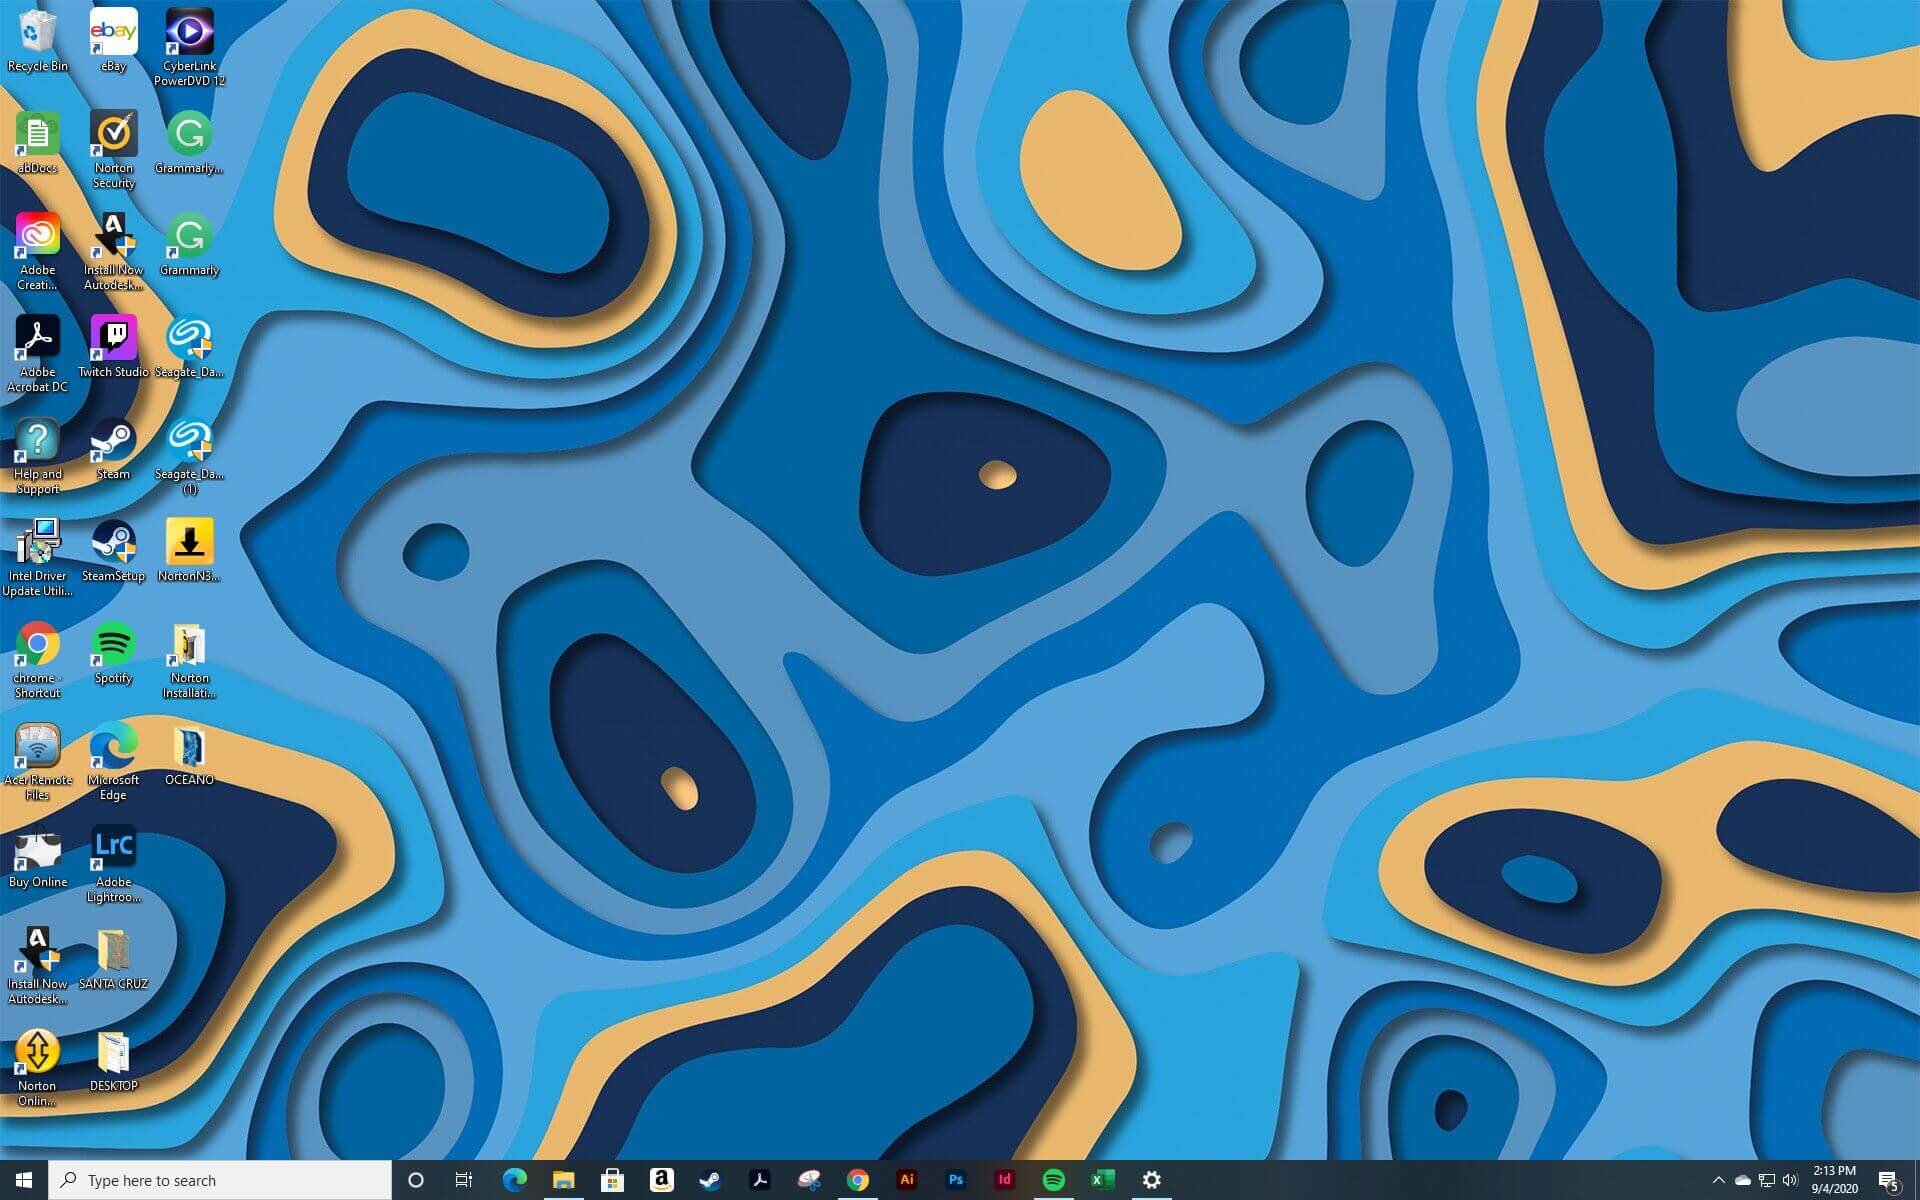Open Adobe Illustrator from the taskbar
The width and height of the screenshot is (1920, 1200).
[907, 1179]
